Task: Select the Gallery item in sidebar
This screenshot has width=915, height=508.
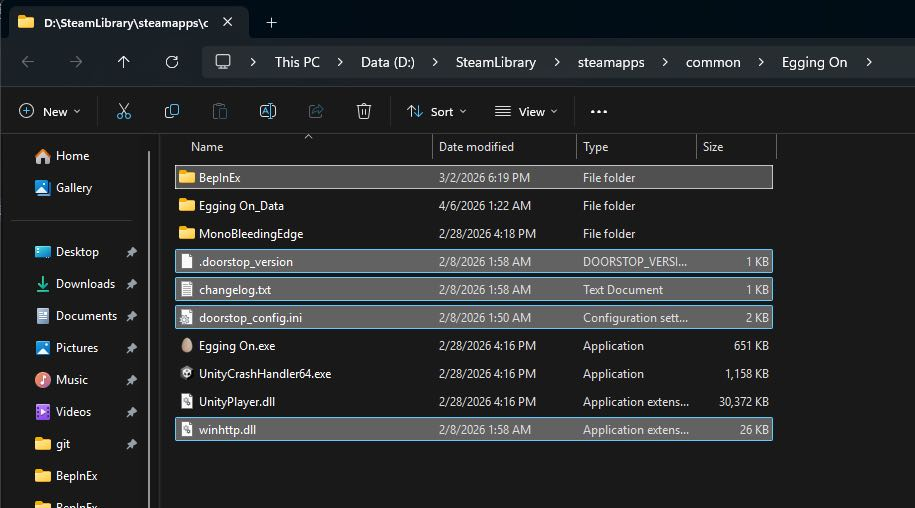Action: tap(74, 188)
